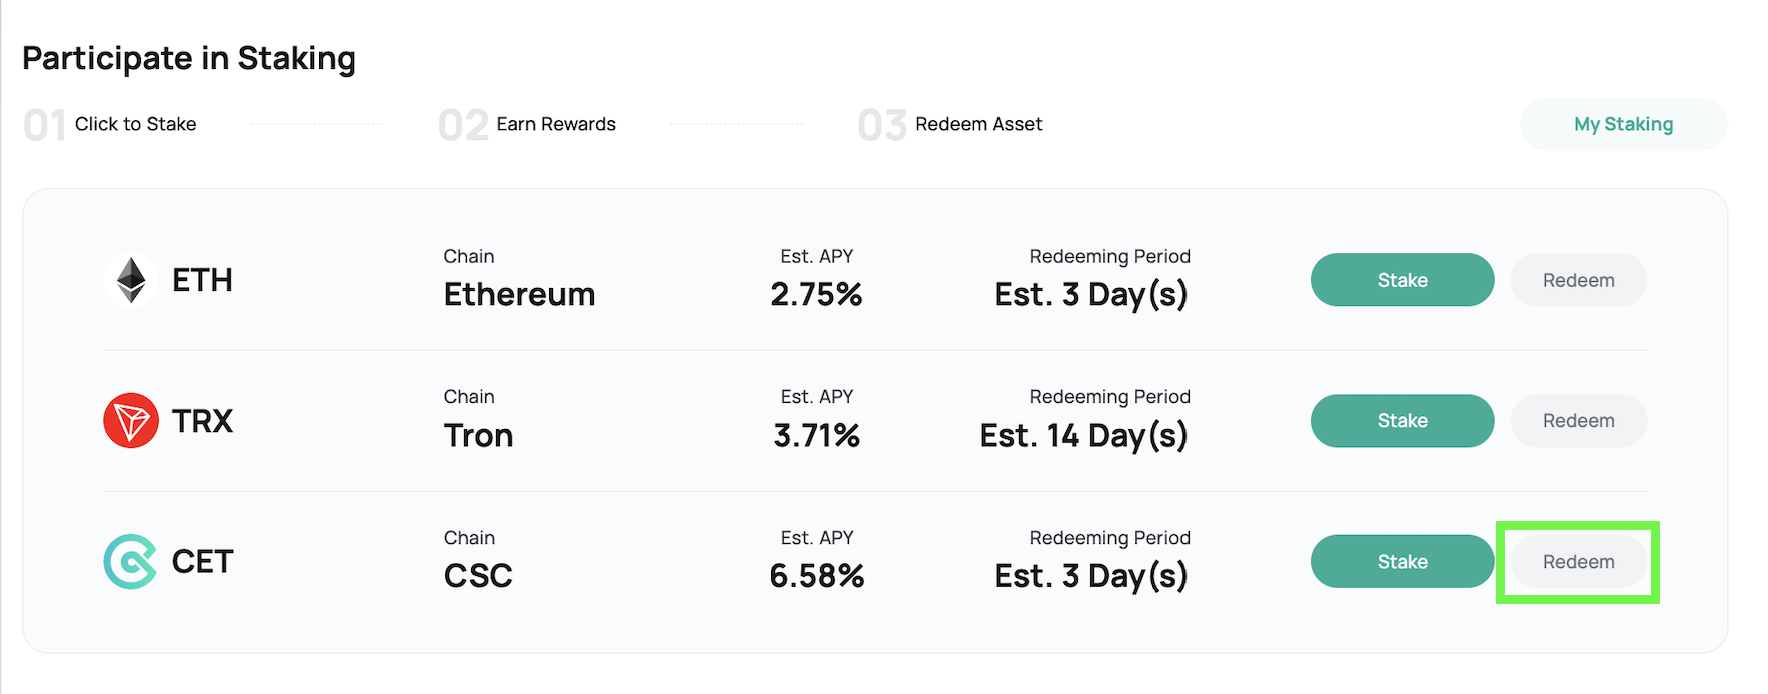
Task: Click the Participate in Staking heading
Action: (x=189, y=59)
